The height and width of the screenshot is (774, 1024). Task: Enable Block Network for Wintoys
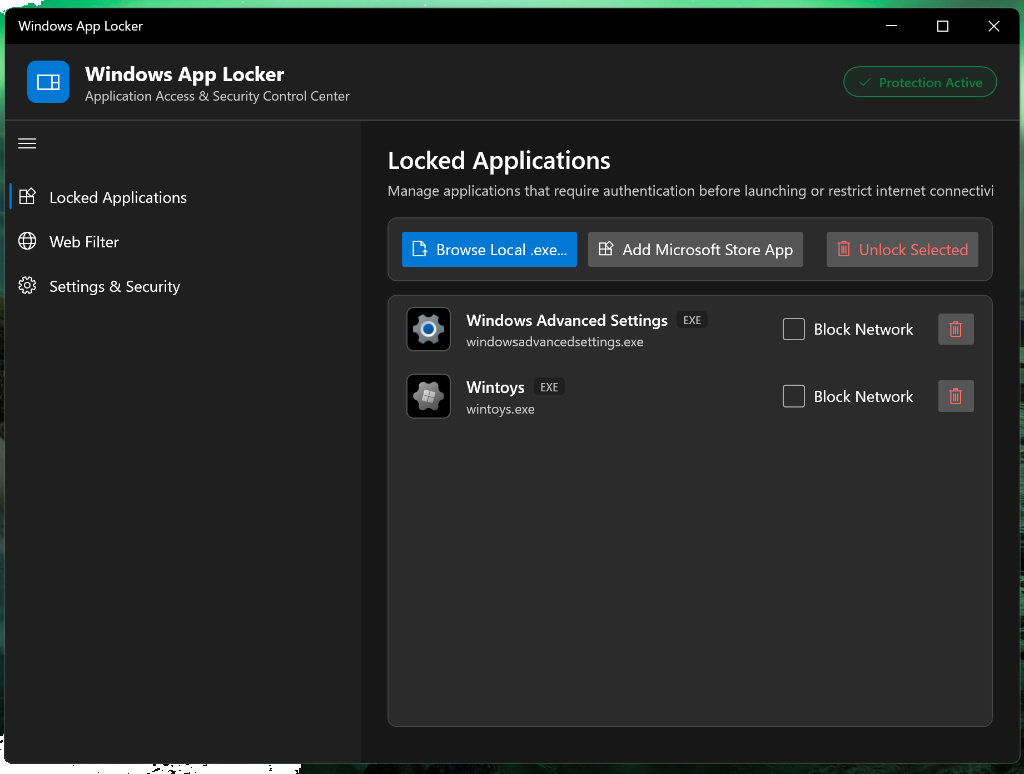(x=793, y=396)
